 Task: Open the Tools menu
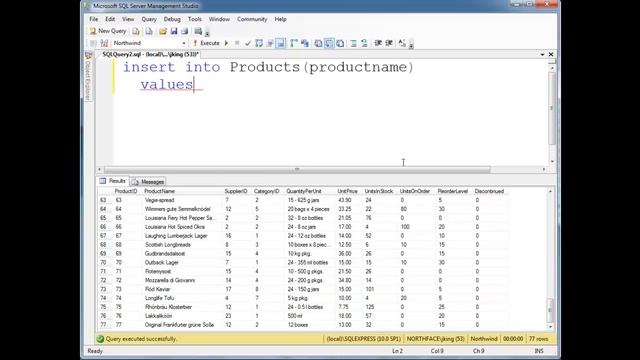tap(195, 19)
